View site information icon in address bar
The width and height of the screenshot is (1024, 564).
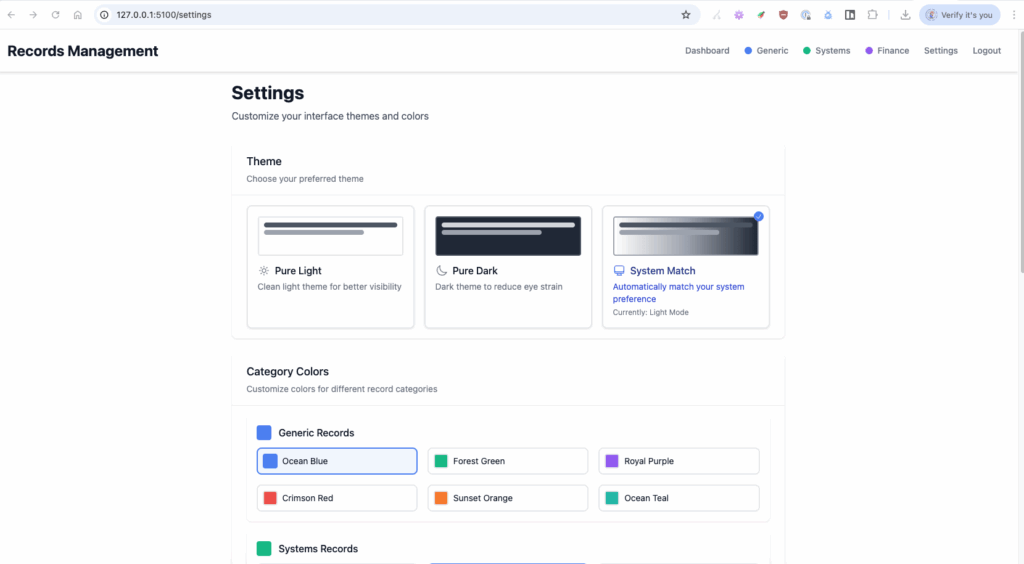[104, 15]
